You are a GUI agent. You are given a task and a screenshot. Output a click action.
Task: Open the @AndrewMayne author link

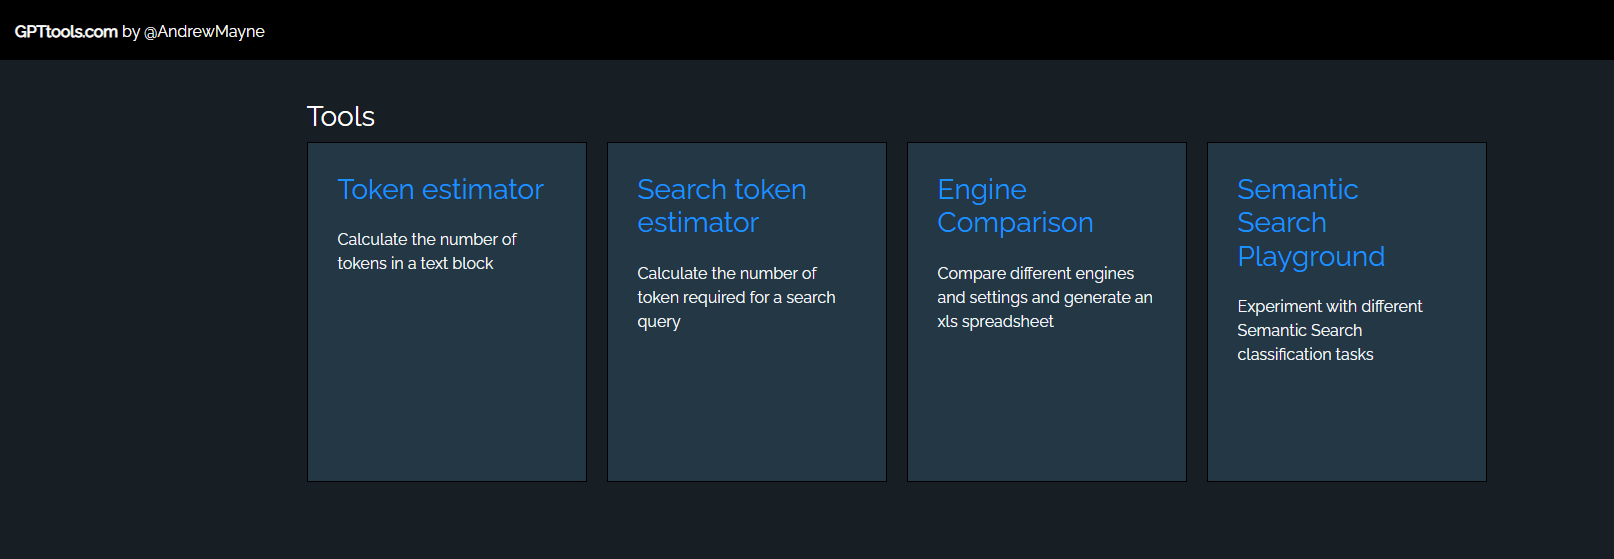coord(204,31)
